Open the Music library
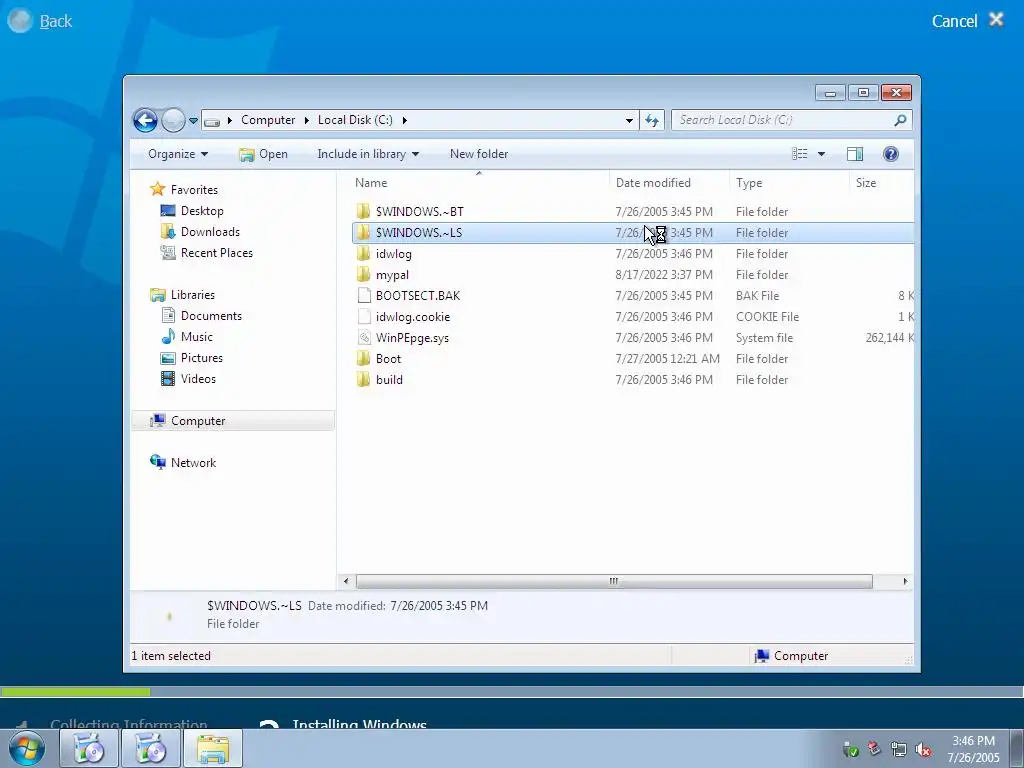Viewport: 1024px width, 768px height. pos(197,337)
